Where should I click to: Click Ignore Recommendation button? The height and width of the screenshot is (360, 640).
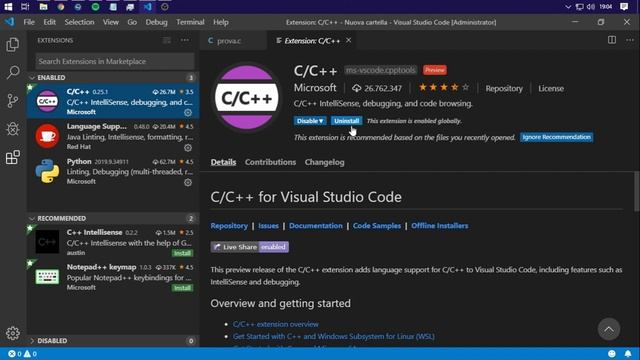[557, 137]
